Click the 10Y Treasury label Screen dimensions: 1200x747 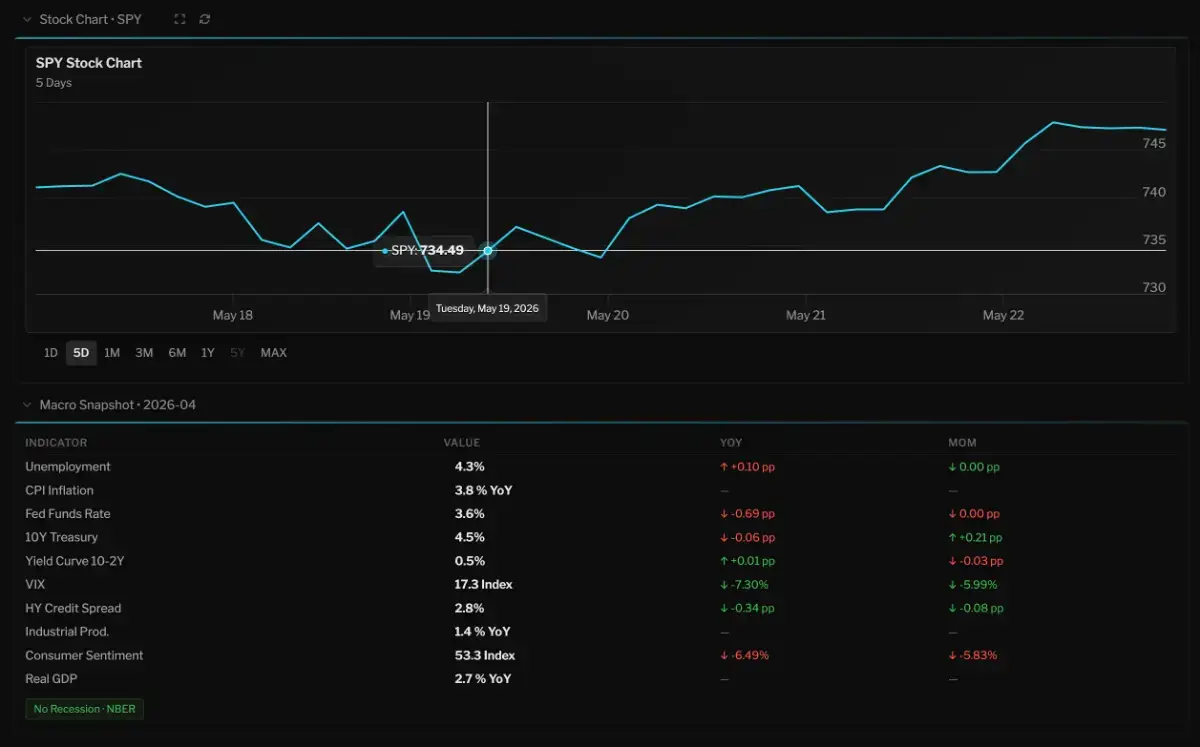[x=61, y=538]
